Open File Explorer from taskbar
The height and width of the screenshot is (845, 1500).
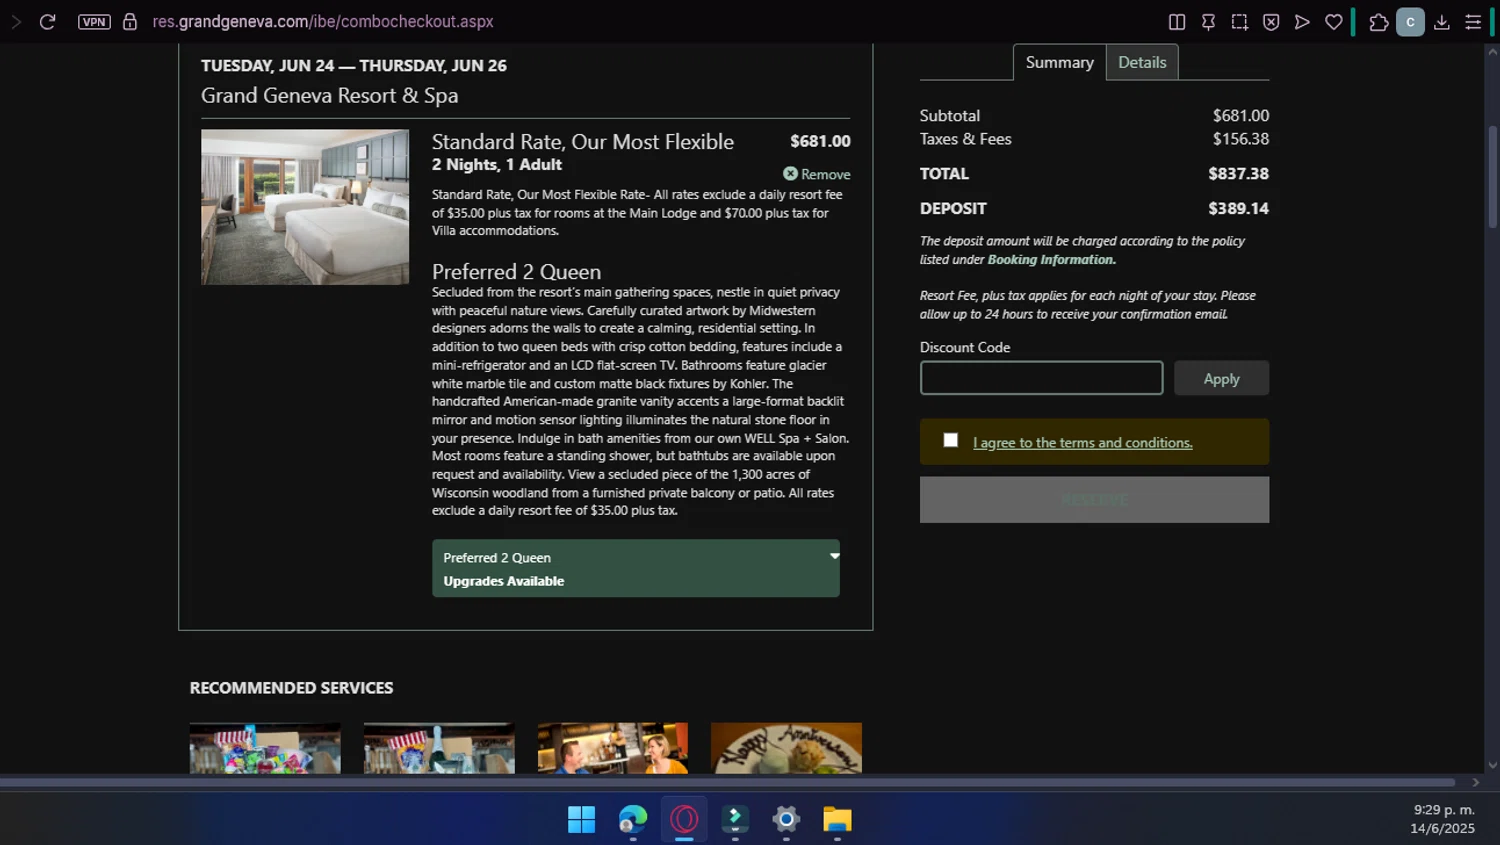tap(837, 819)
